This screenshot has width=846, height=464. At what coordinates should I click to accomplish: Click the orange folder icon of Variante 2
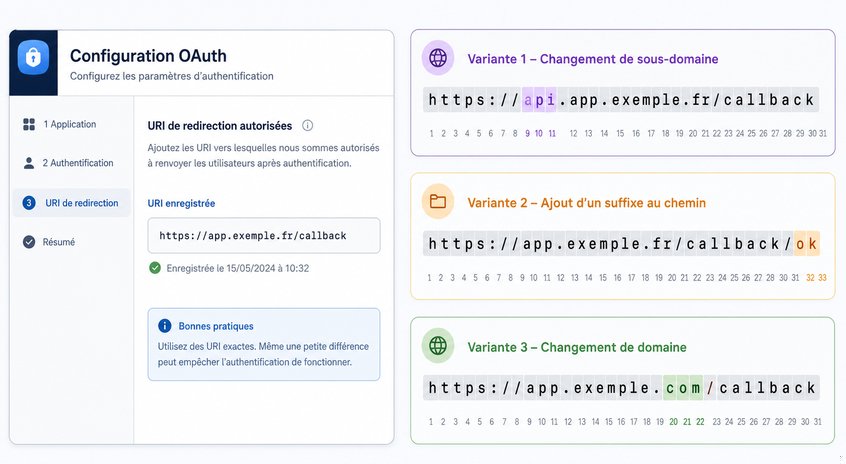click(438, 202)
